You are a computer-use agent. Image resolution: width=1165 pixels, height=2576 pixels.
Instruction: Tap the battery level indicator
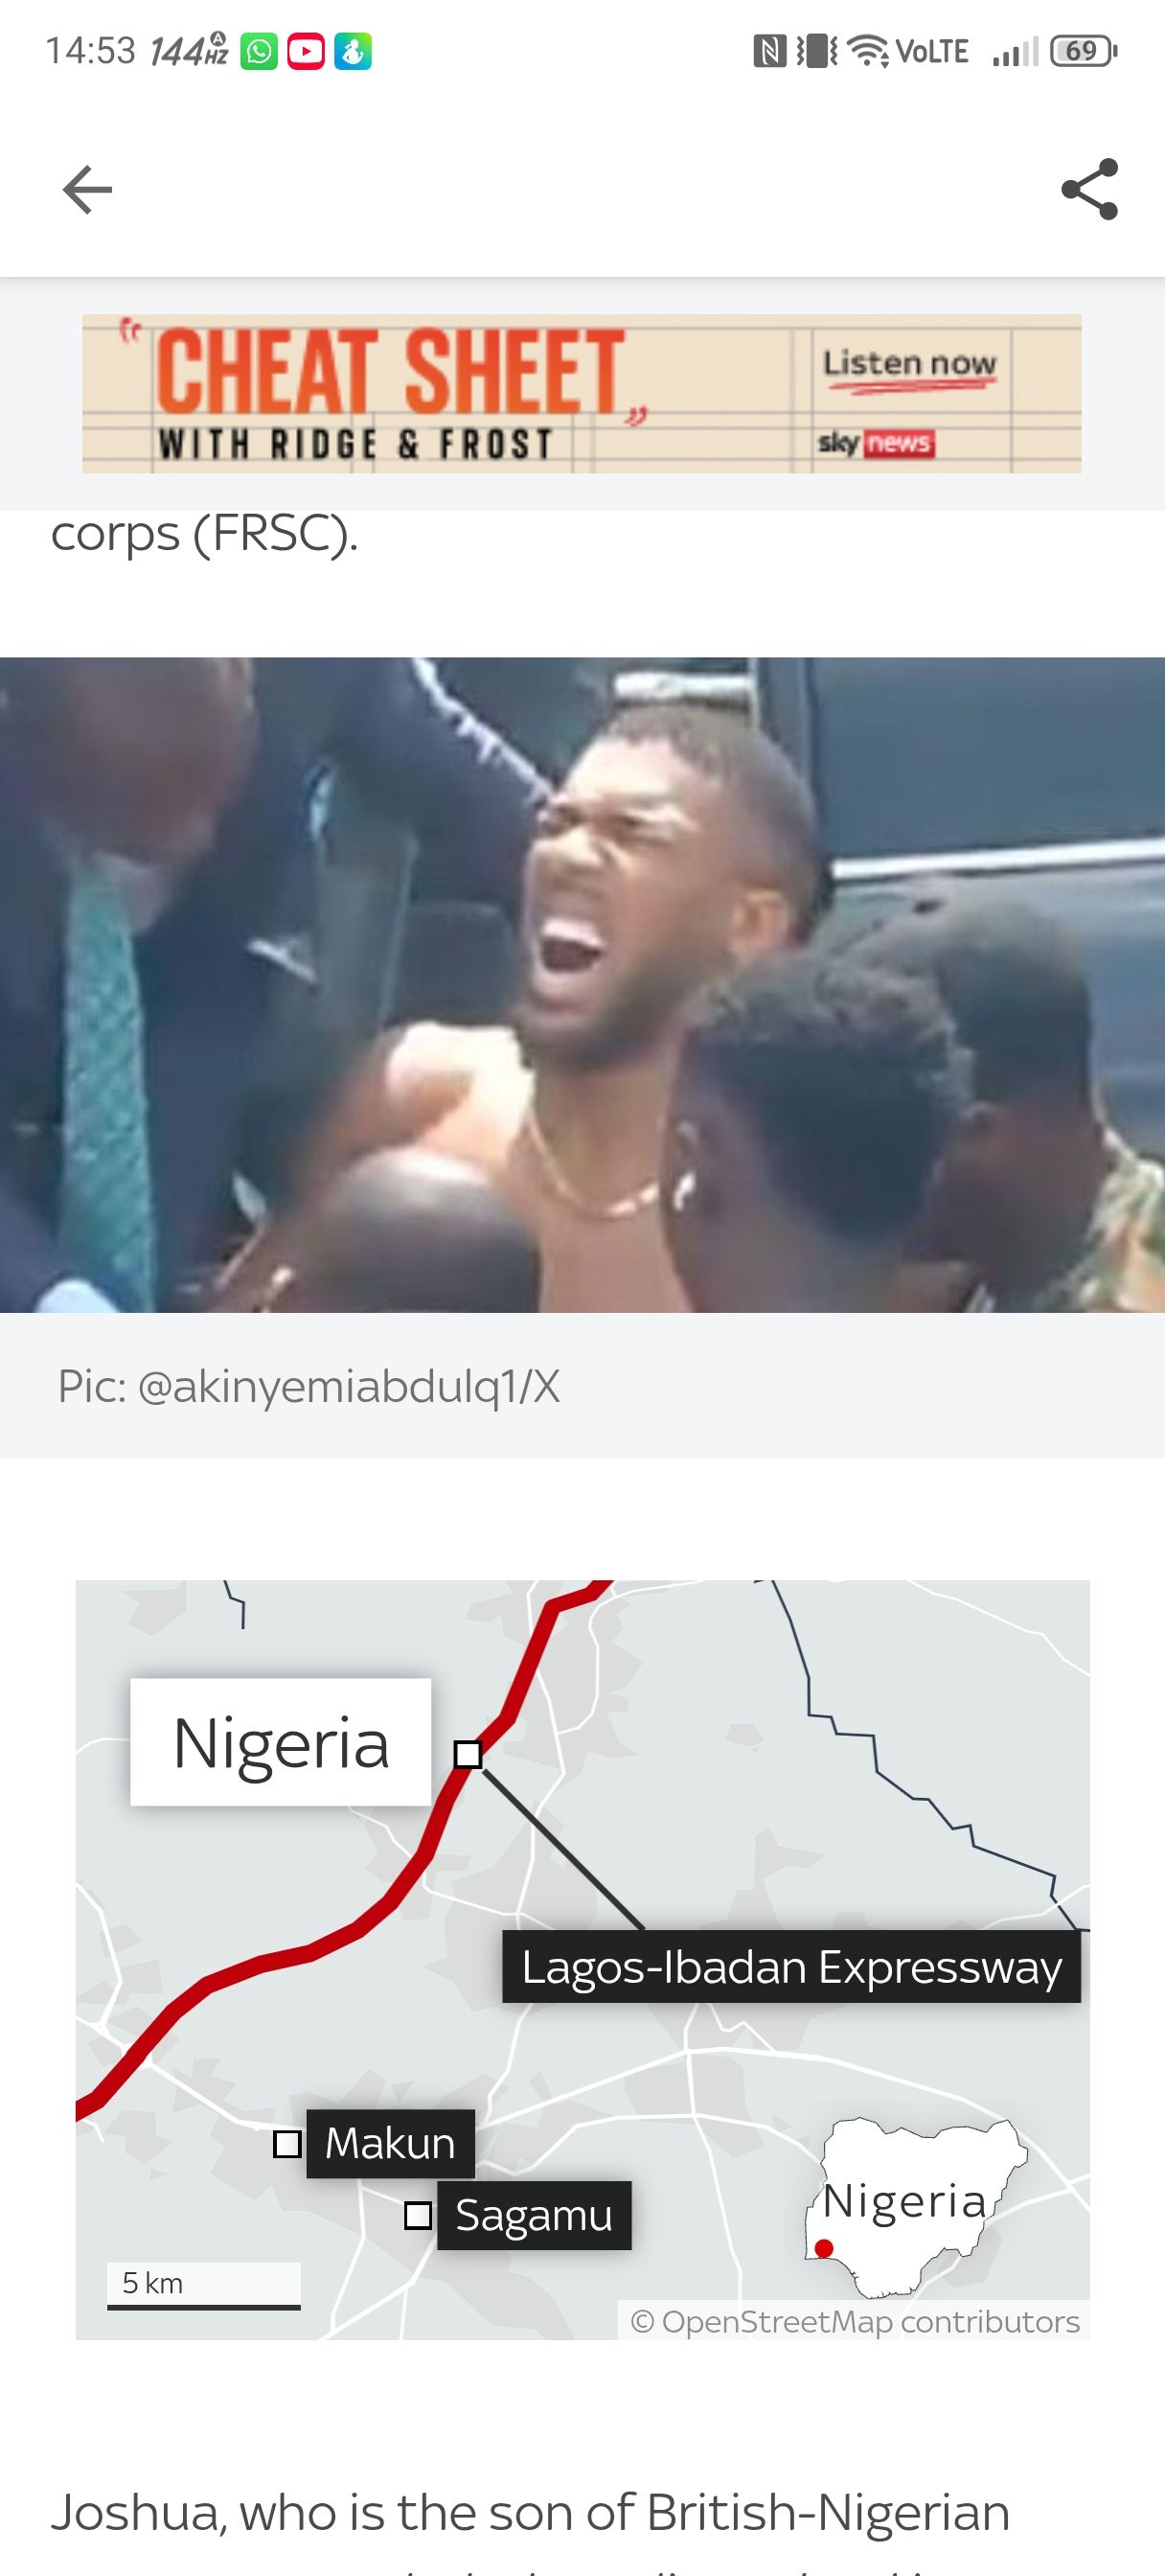coord(1083,51)
